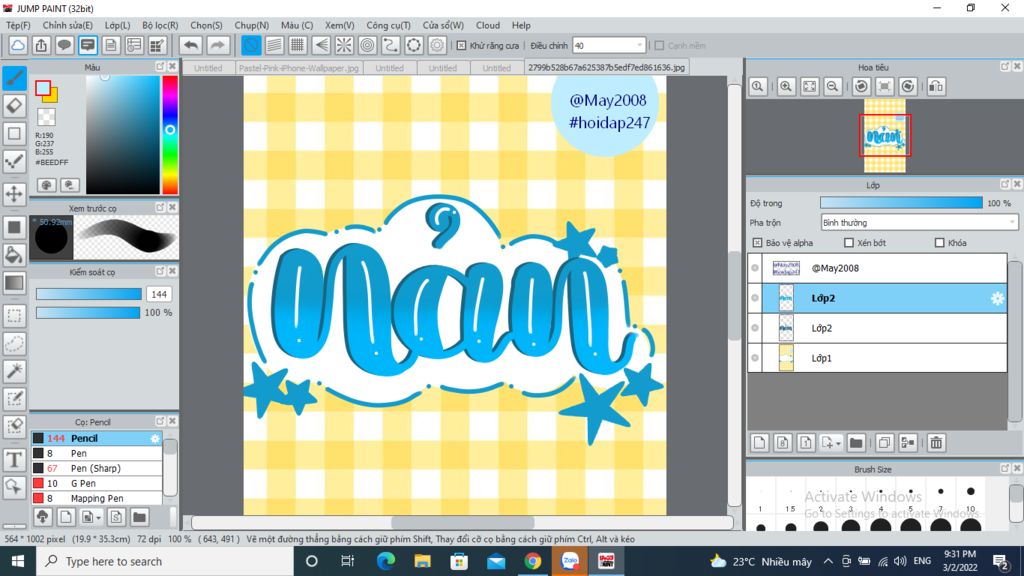The width and height of the screenshot is (1024, 576).
Task: Click the Độ trong layer opacity slider
Action: tap(901, 203)
